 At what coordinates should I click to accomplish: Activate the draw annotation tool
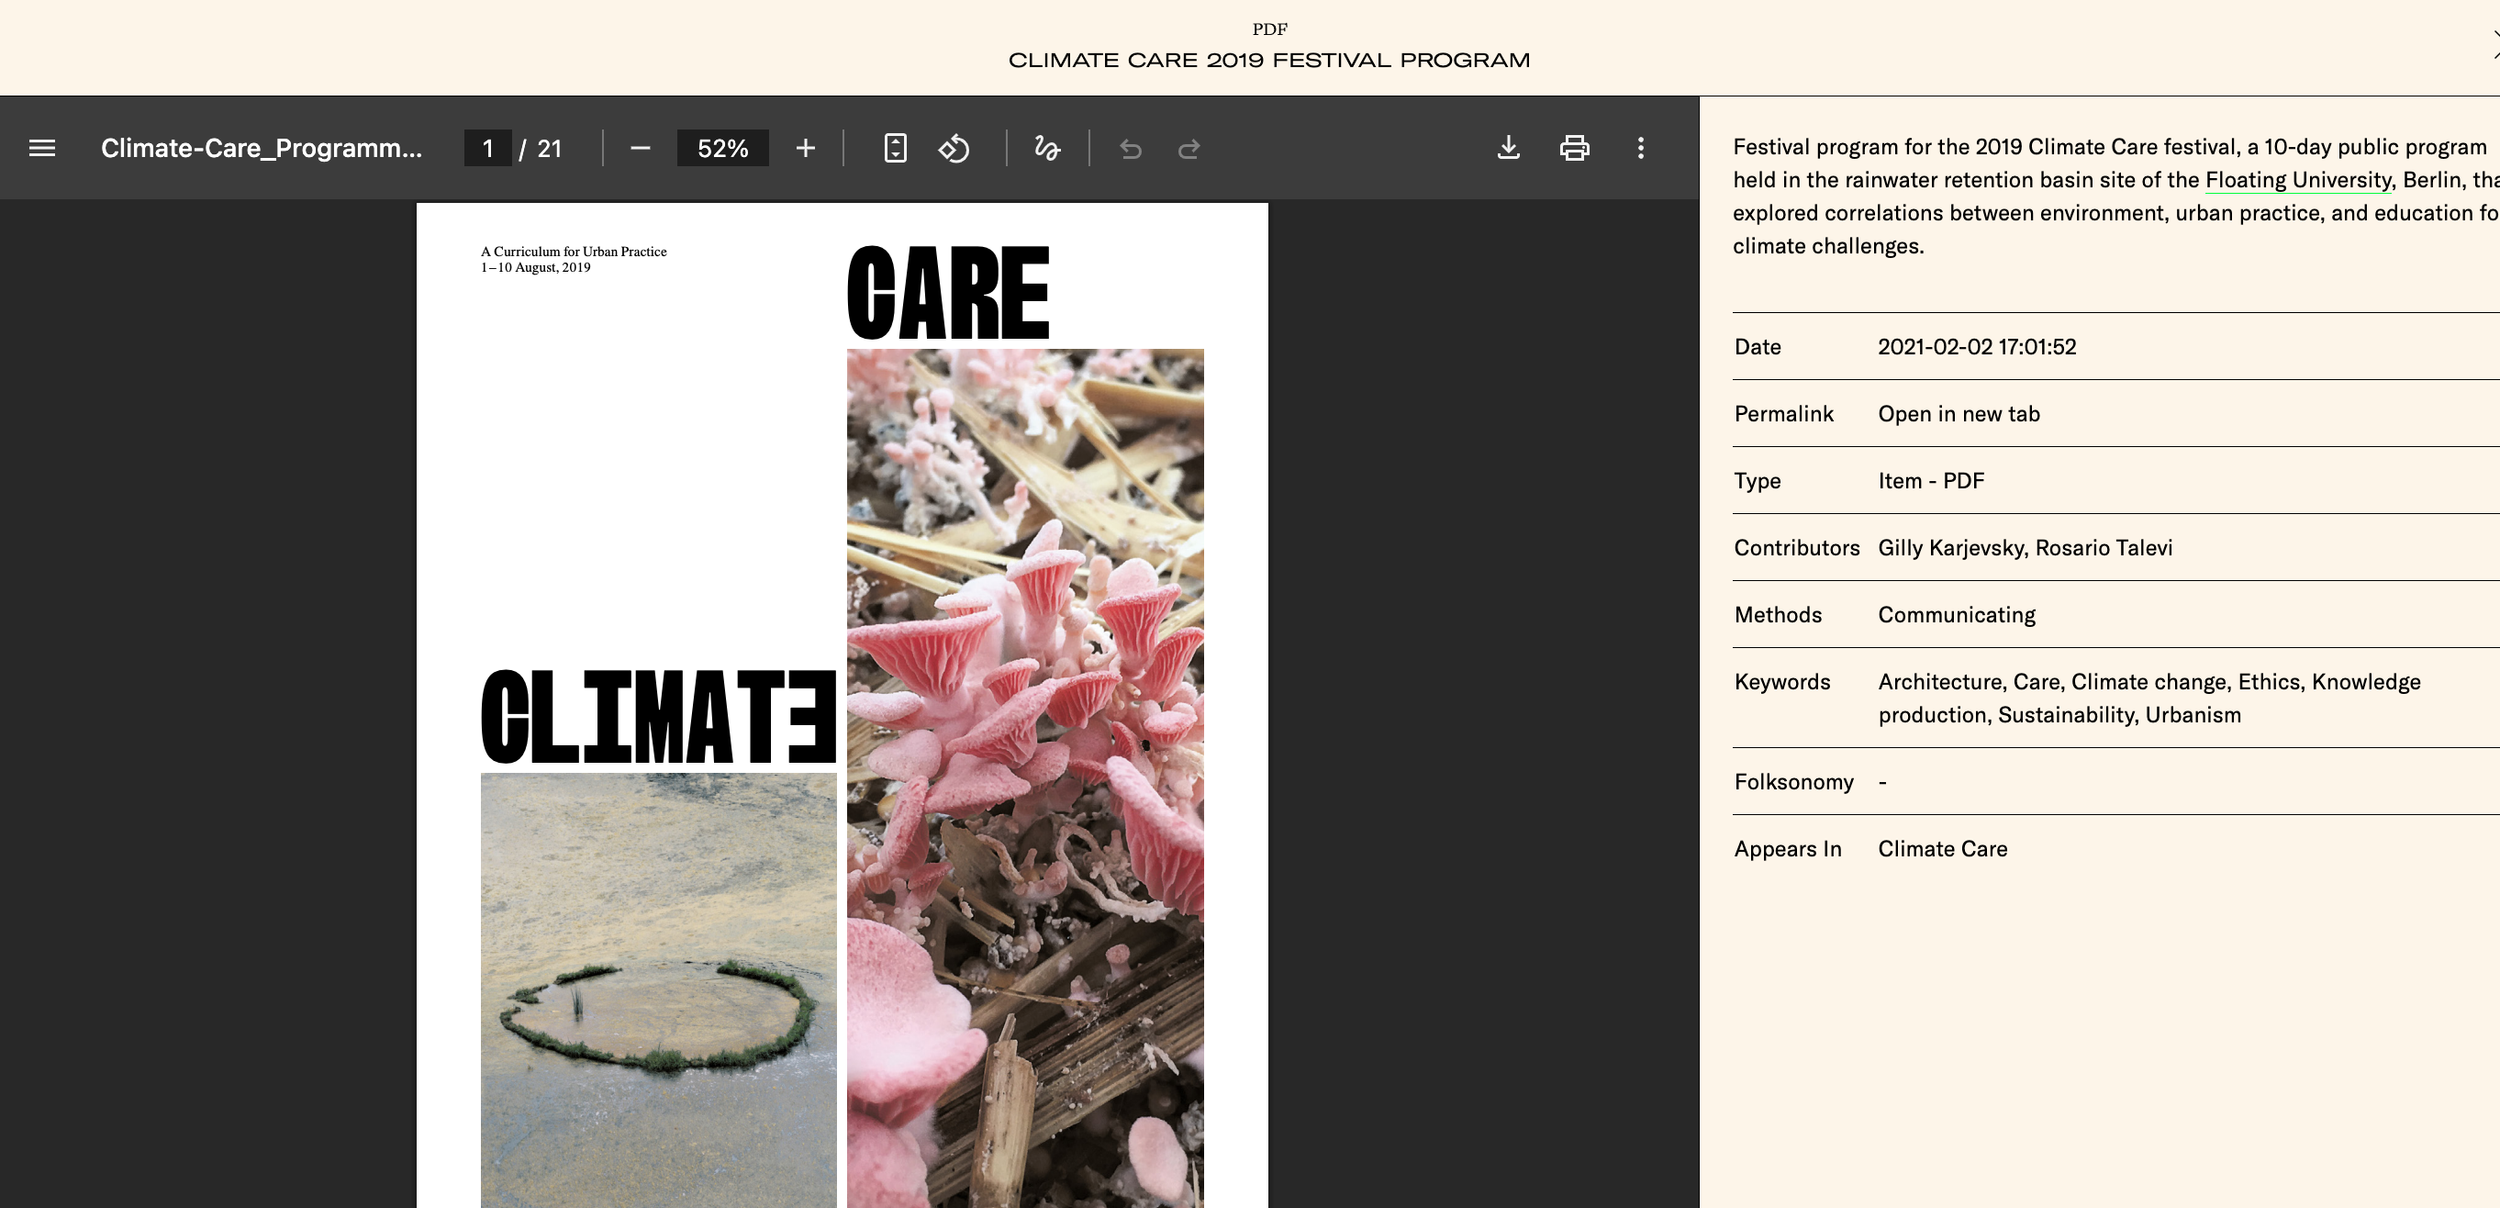click(x=1047, y=148)
